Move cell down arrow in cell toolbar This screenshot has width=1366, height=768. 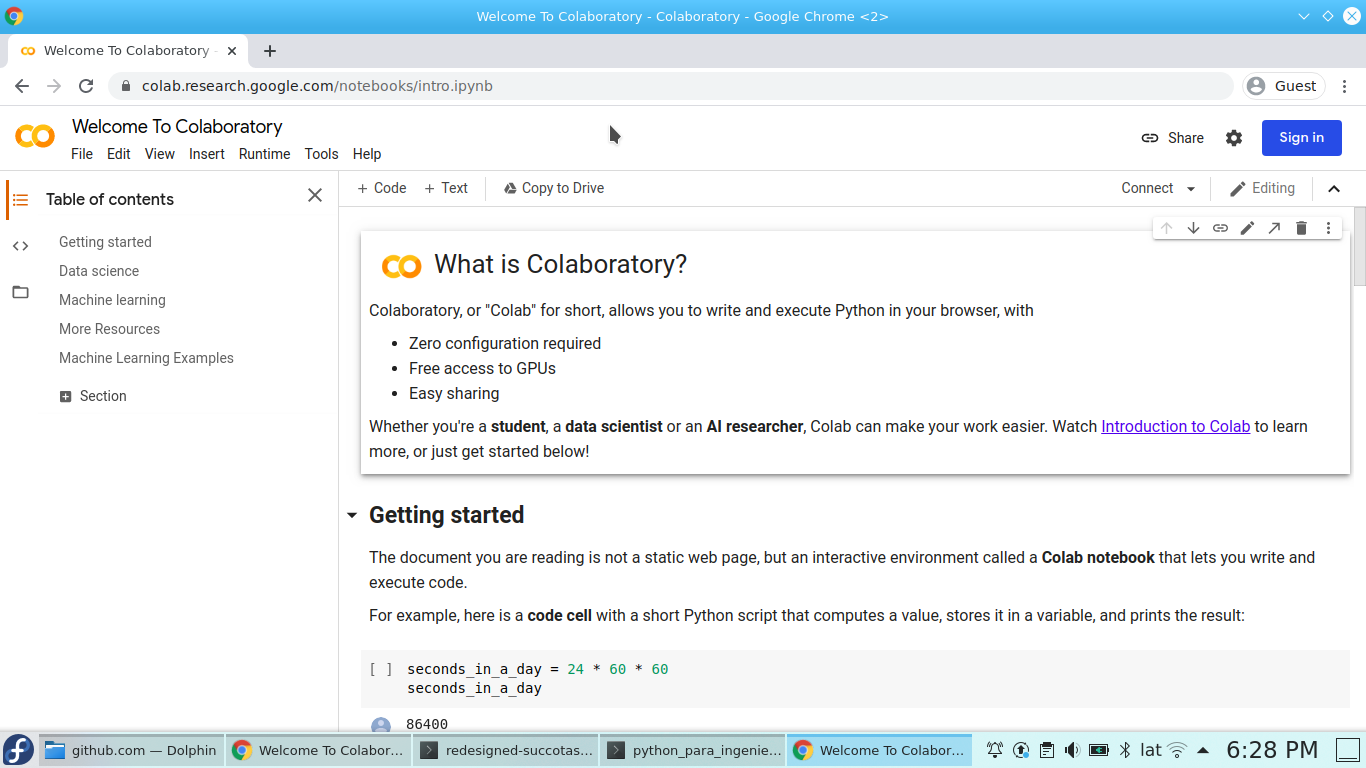[1193, 228]
